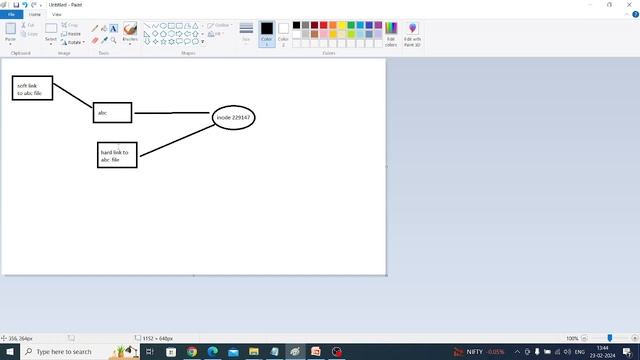
Task: Choose the Right arrow shape
Action: 179,34
